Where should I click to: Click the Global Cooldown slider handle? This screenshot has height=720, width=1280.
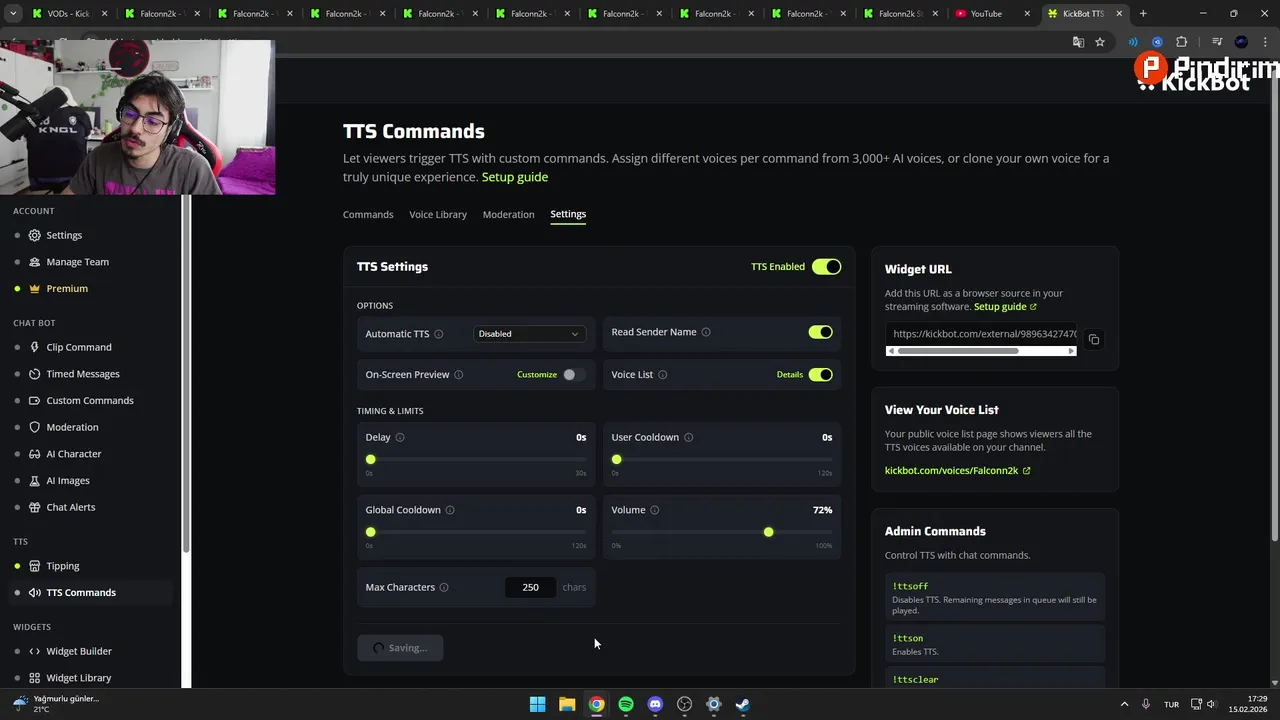coord(371,532)
